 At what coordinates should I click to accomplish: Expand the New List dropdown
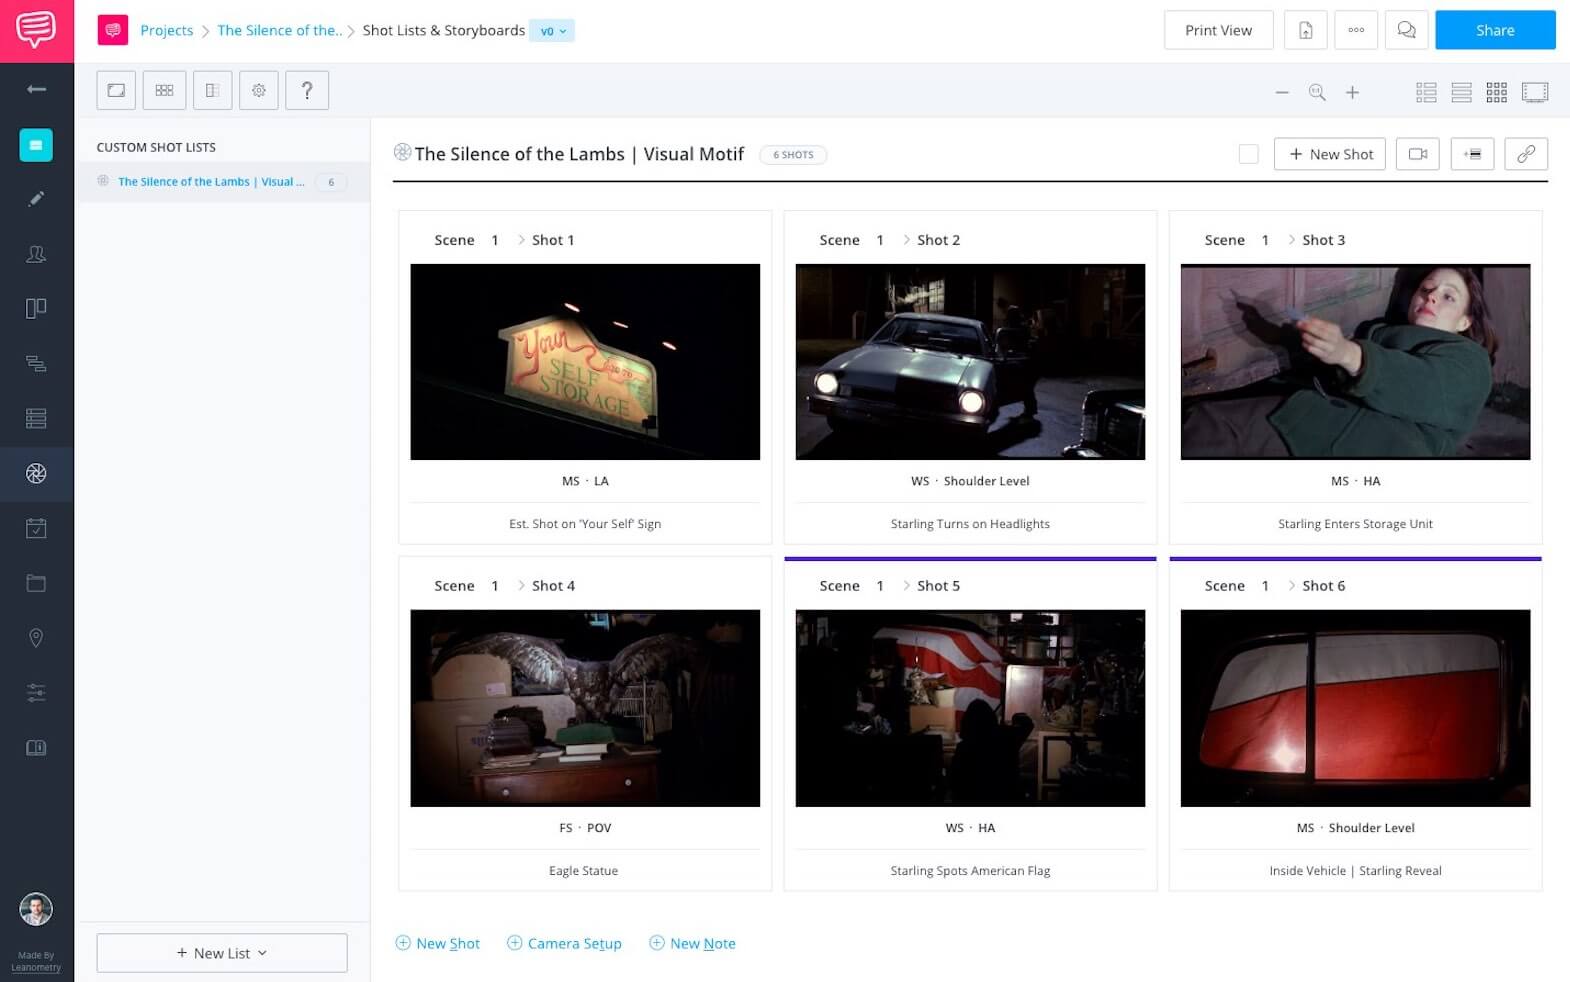[x=222, y=953]
